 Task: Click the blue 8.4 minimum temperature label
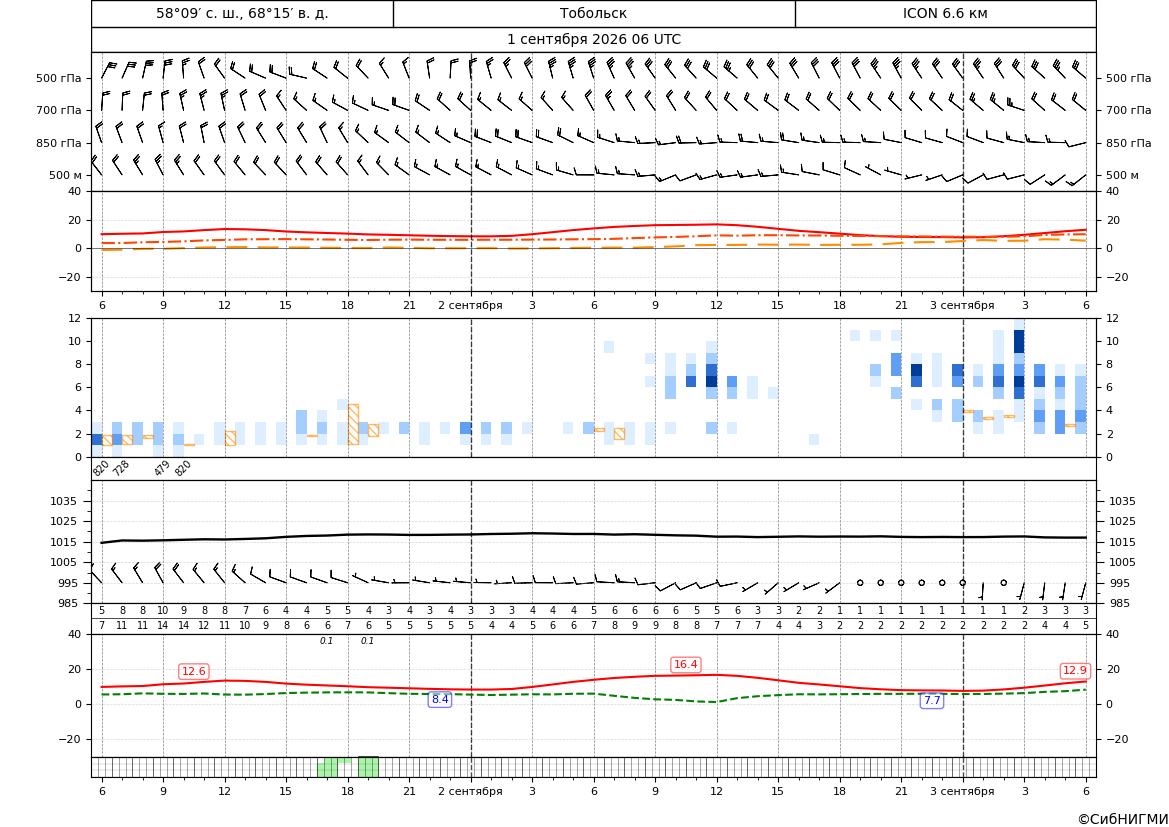coord(440,699)
